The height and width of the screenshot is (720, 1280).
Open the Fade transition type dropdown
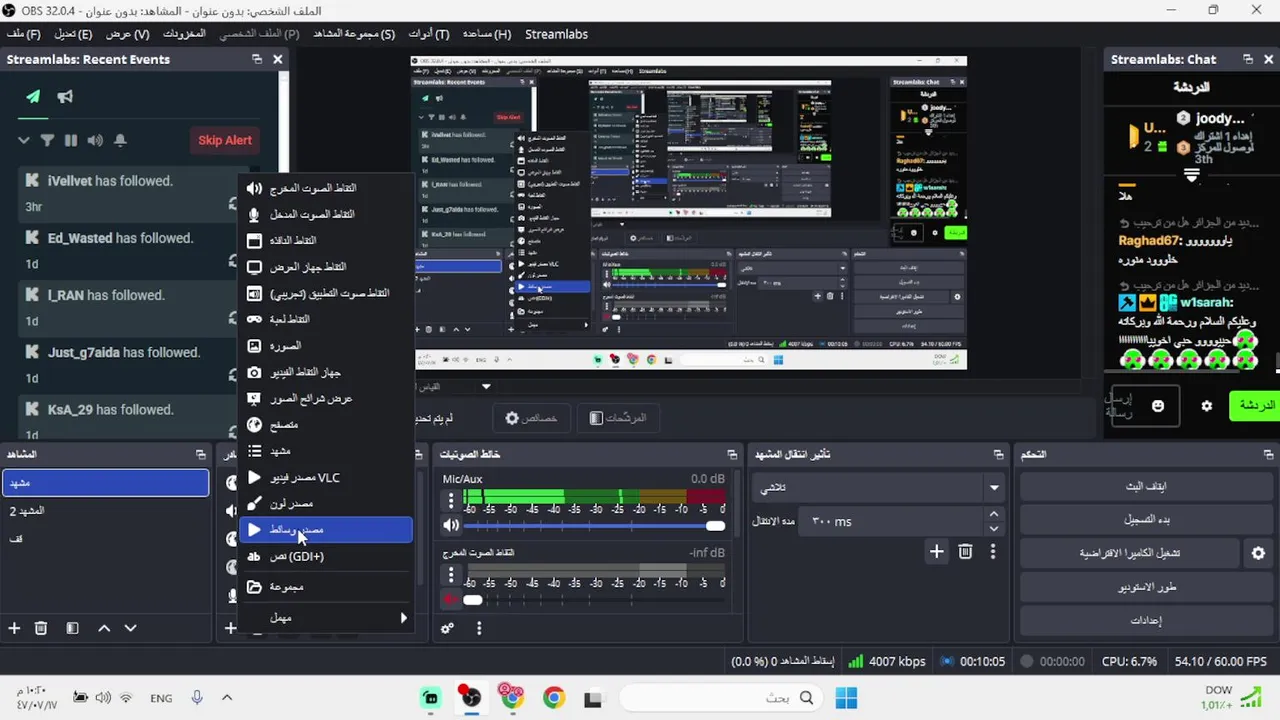879,487
